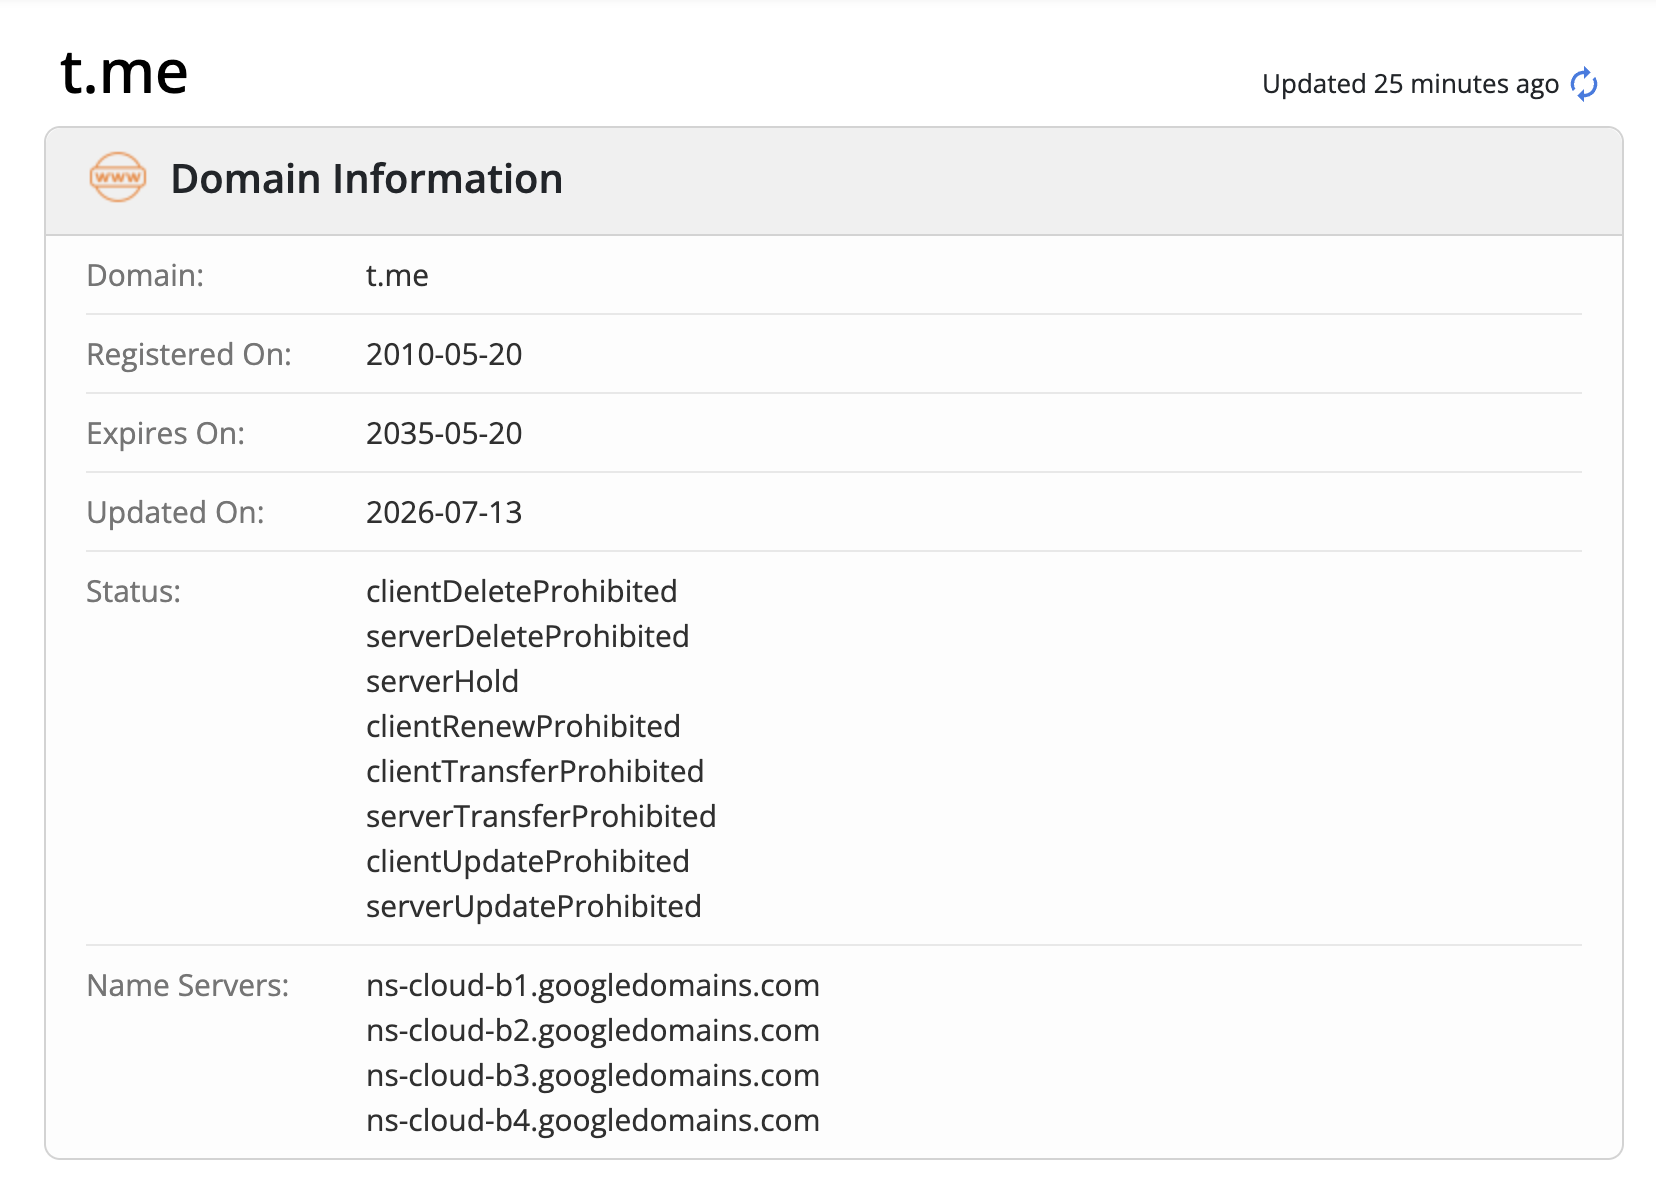Click the registered date 2010-05-20
The width and height of the screenshot is (1656, 1192).
[444, 354]
